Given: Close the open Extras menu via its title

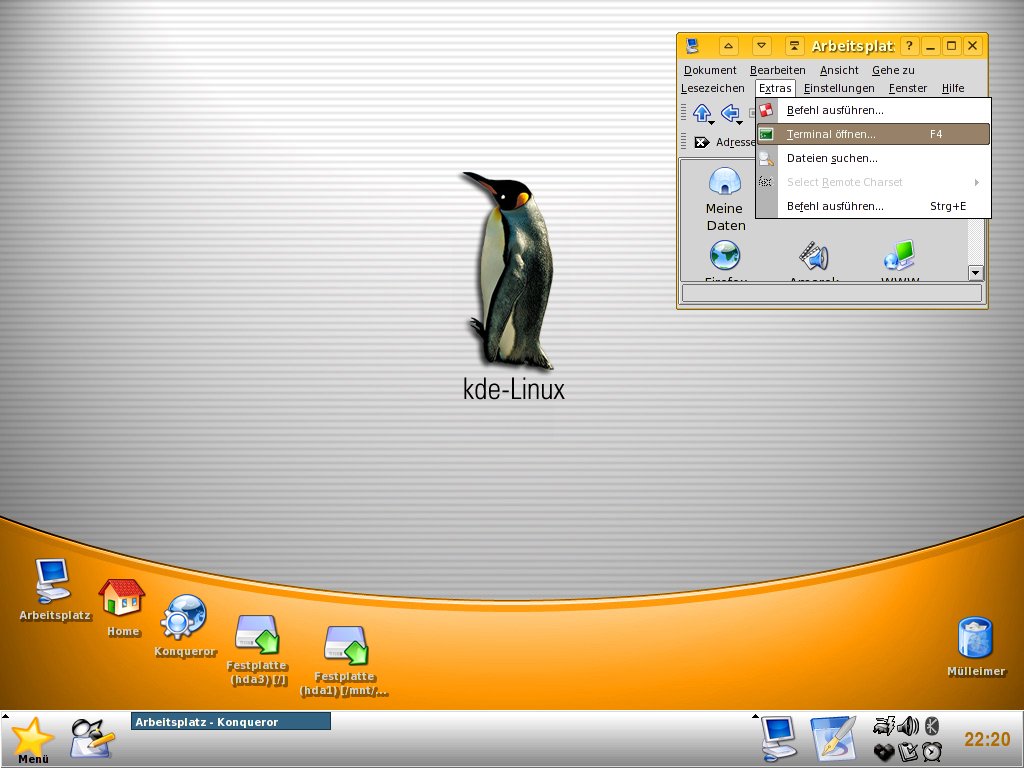Looking at the screenshot, I should point(775,88).
